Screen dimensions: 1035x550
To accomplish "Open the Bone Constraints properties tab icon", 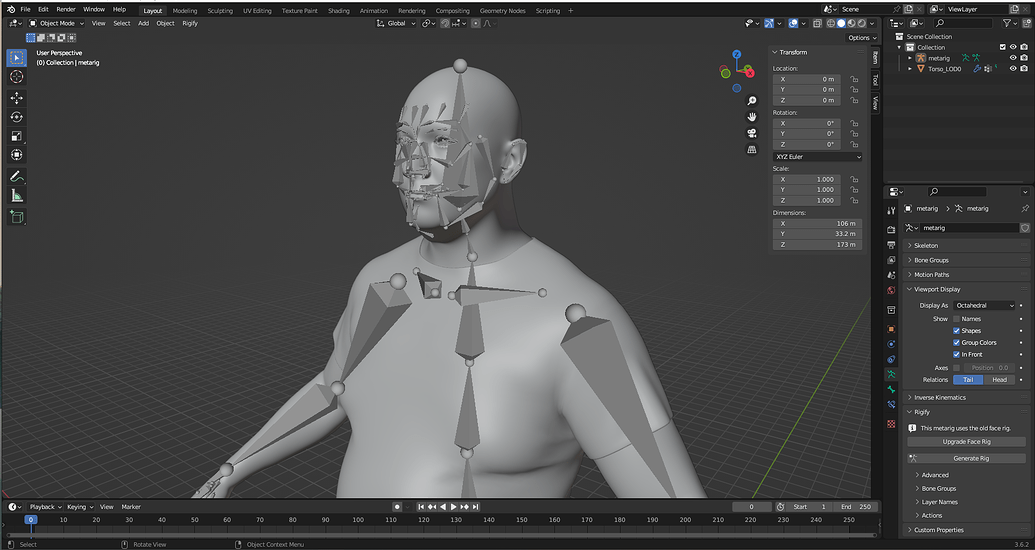I will tap(891, 404).
